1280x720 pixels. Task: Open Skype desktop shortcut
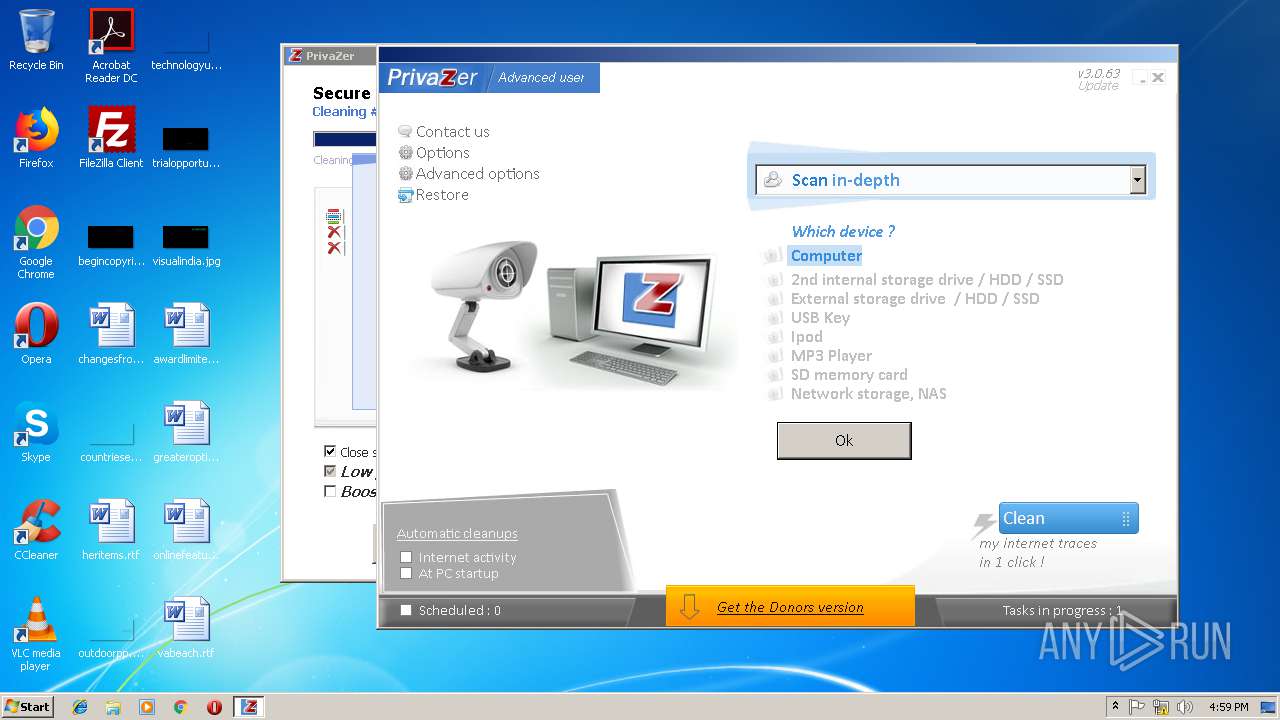pos(36,432)
